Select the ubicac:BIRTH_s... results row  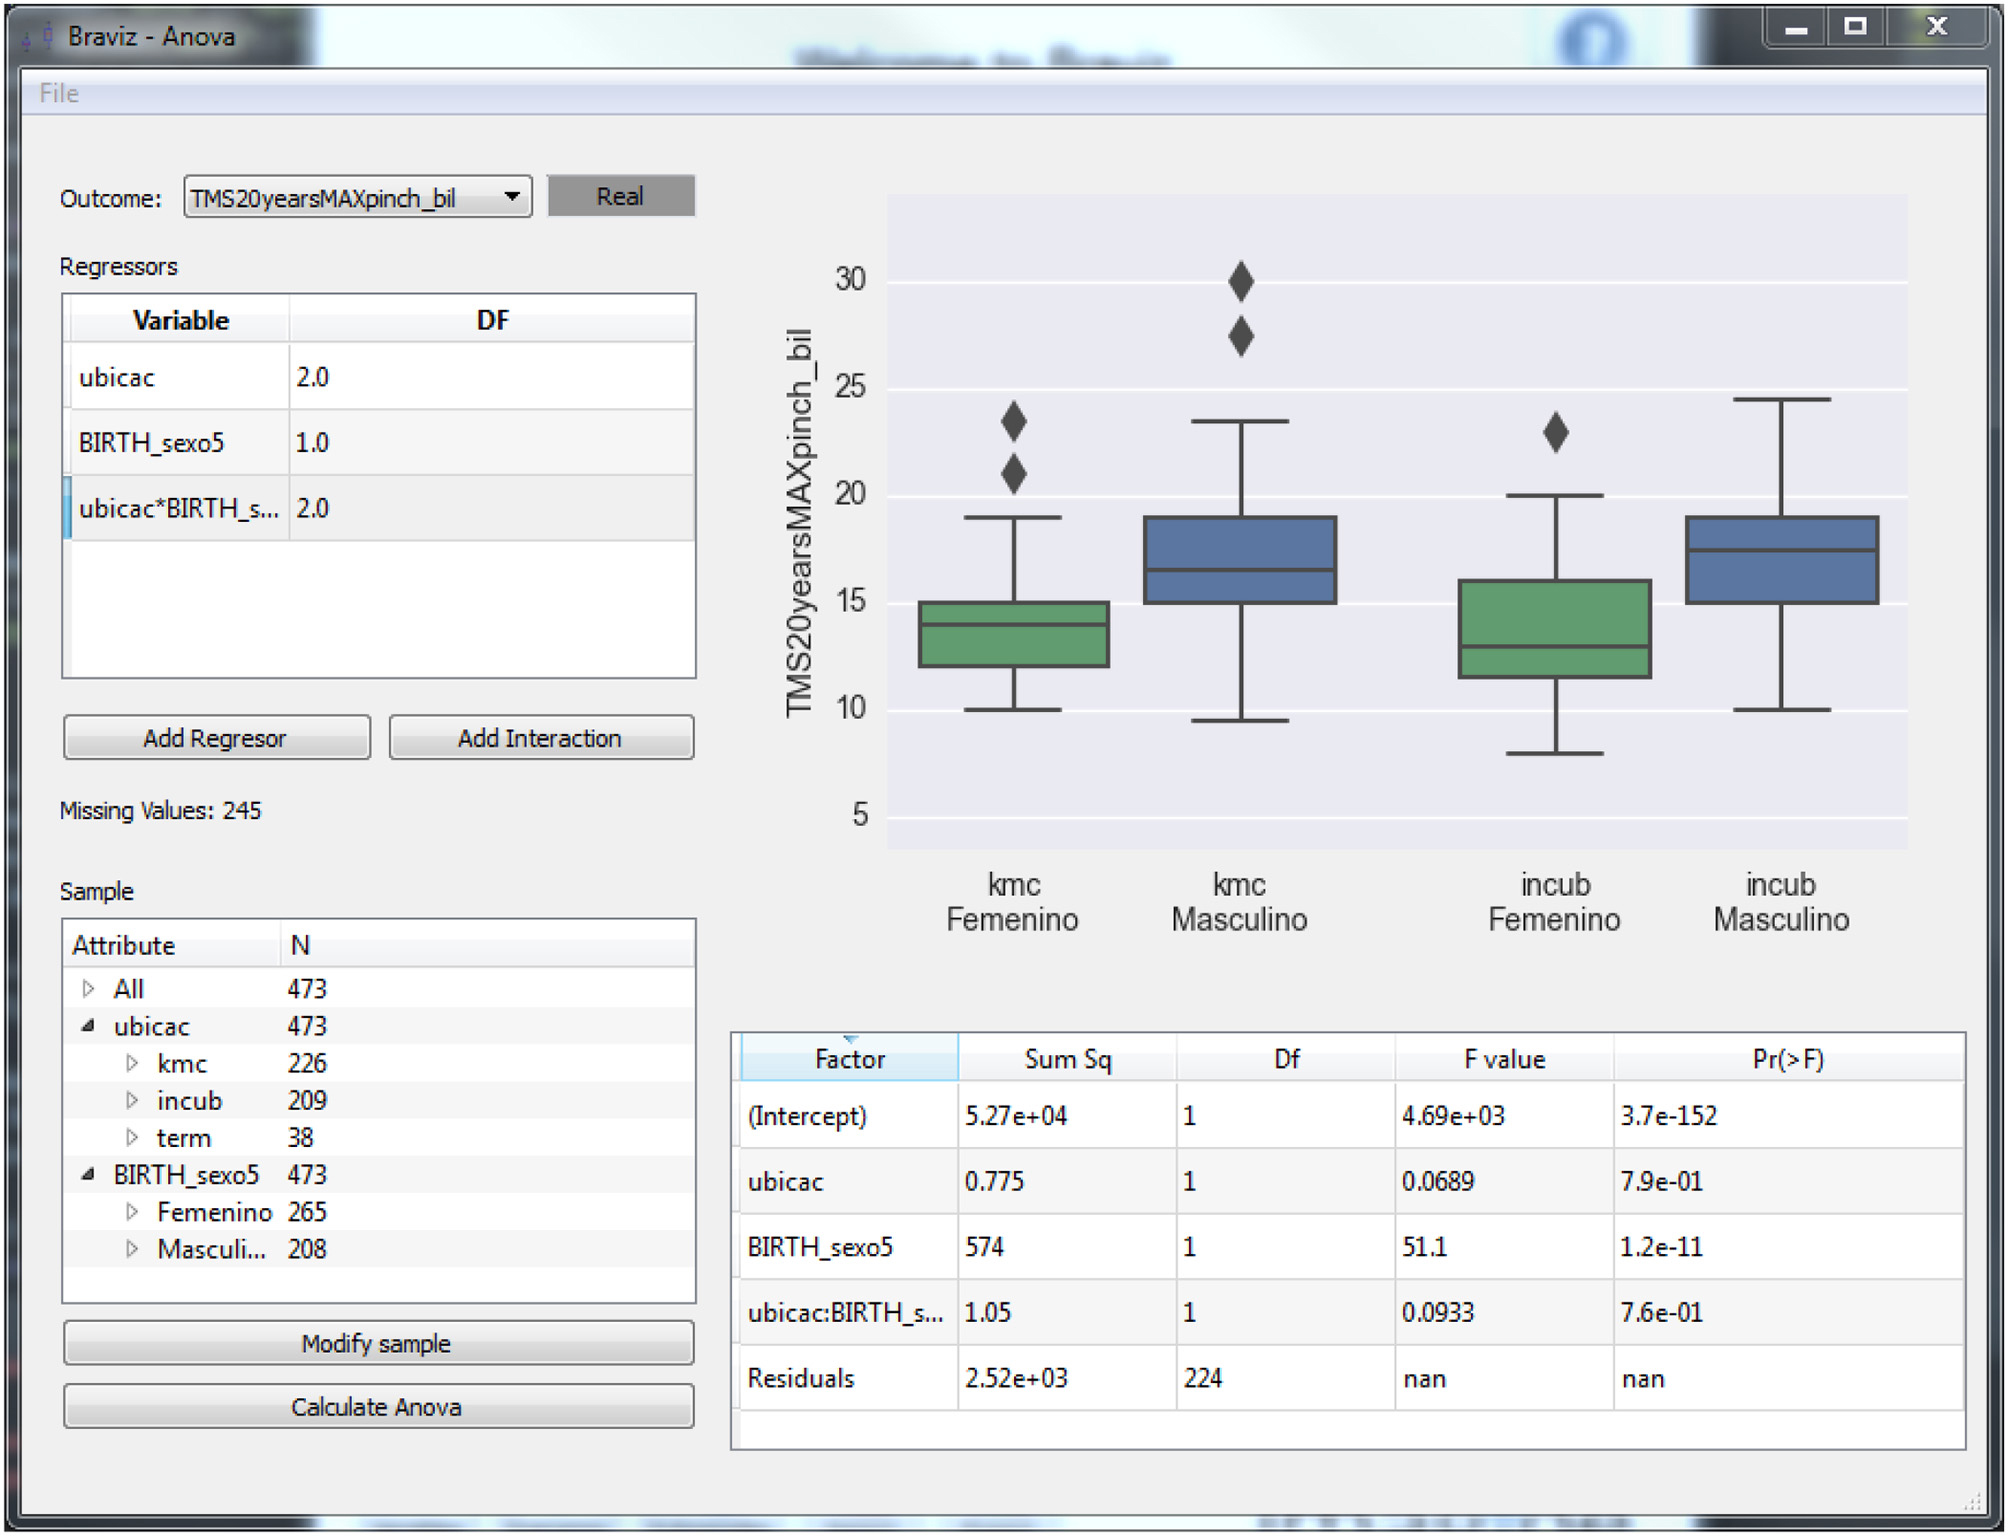pyautogui.click(x=1351, y=1312)
